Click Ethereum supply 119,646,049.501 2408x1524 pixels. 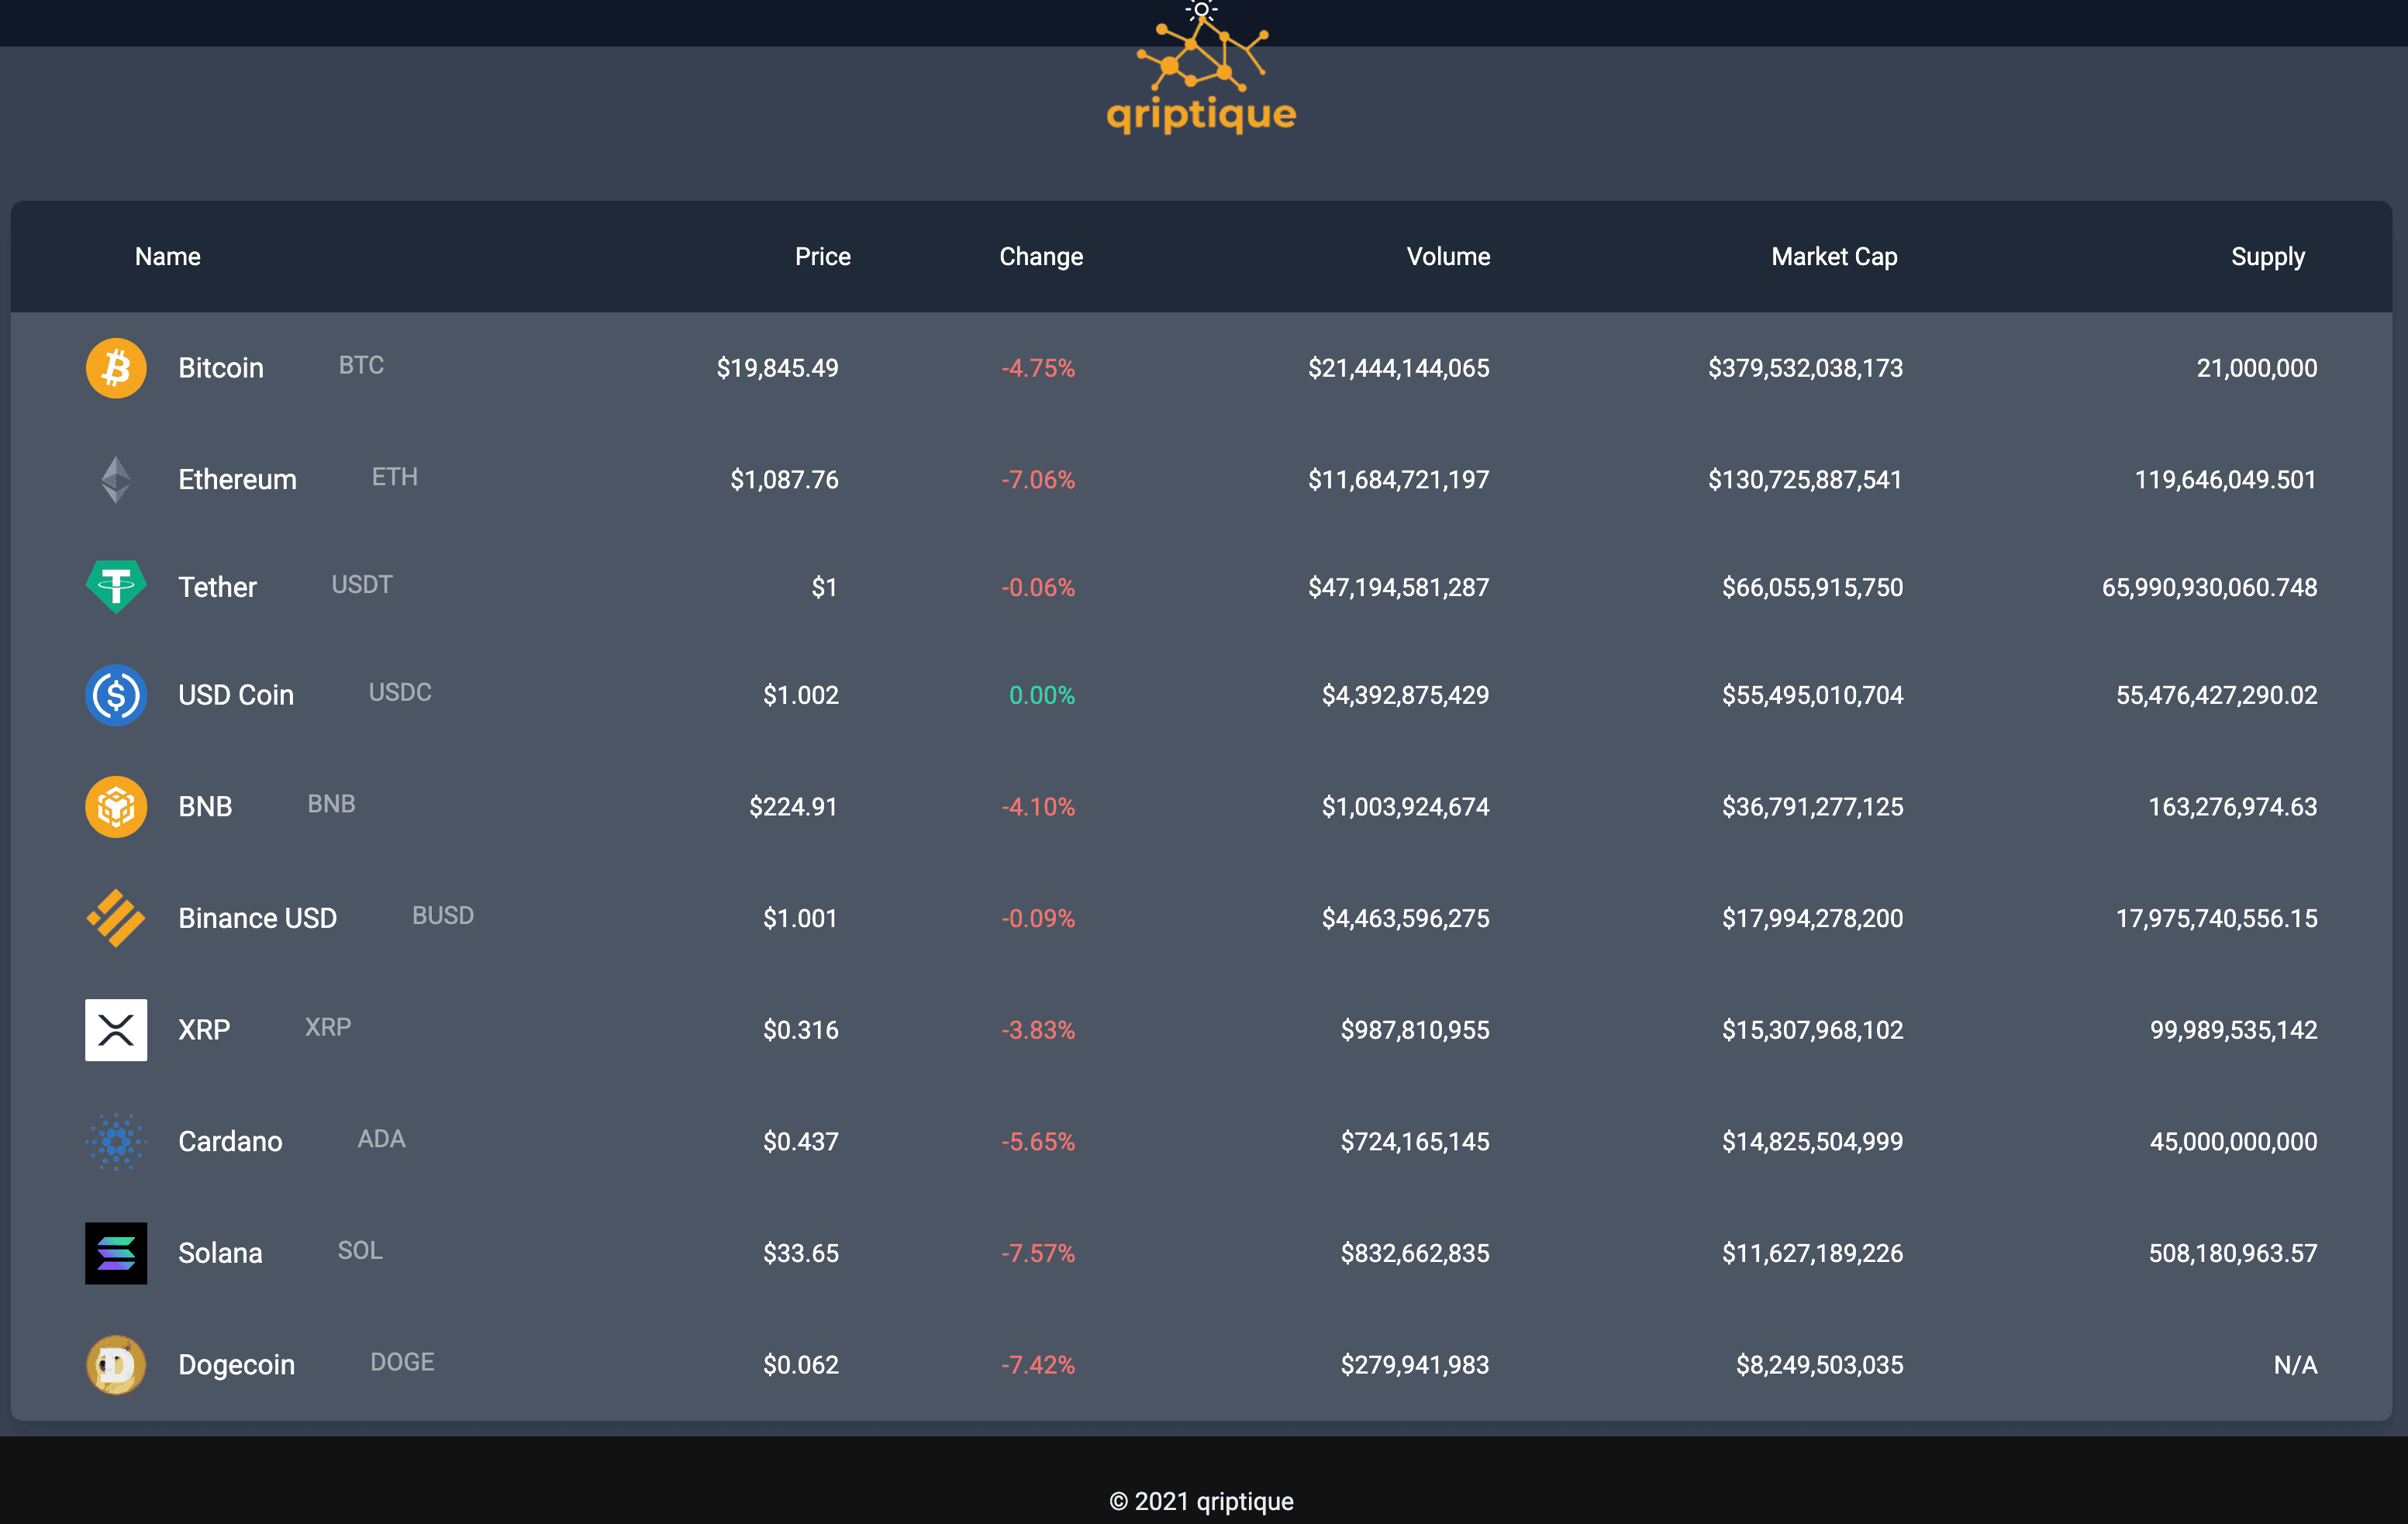(x=2225, y=480)
